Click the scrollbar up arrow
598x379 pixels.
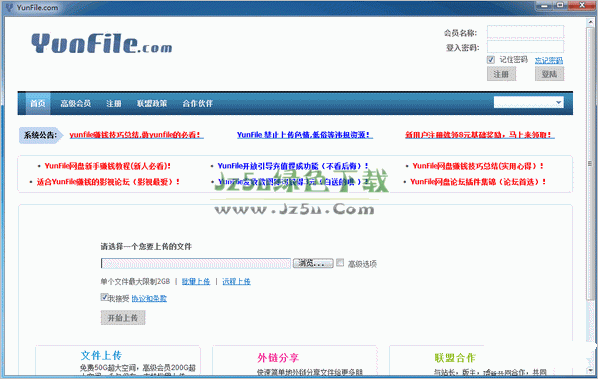[590, 22]
